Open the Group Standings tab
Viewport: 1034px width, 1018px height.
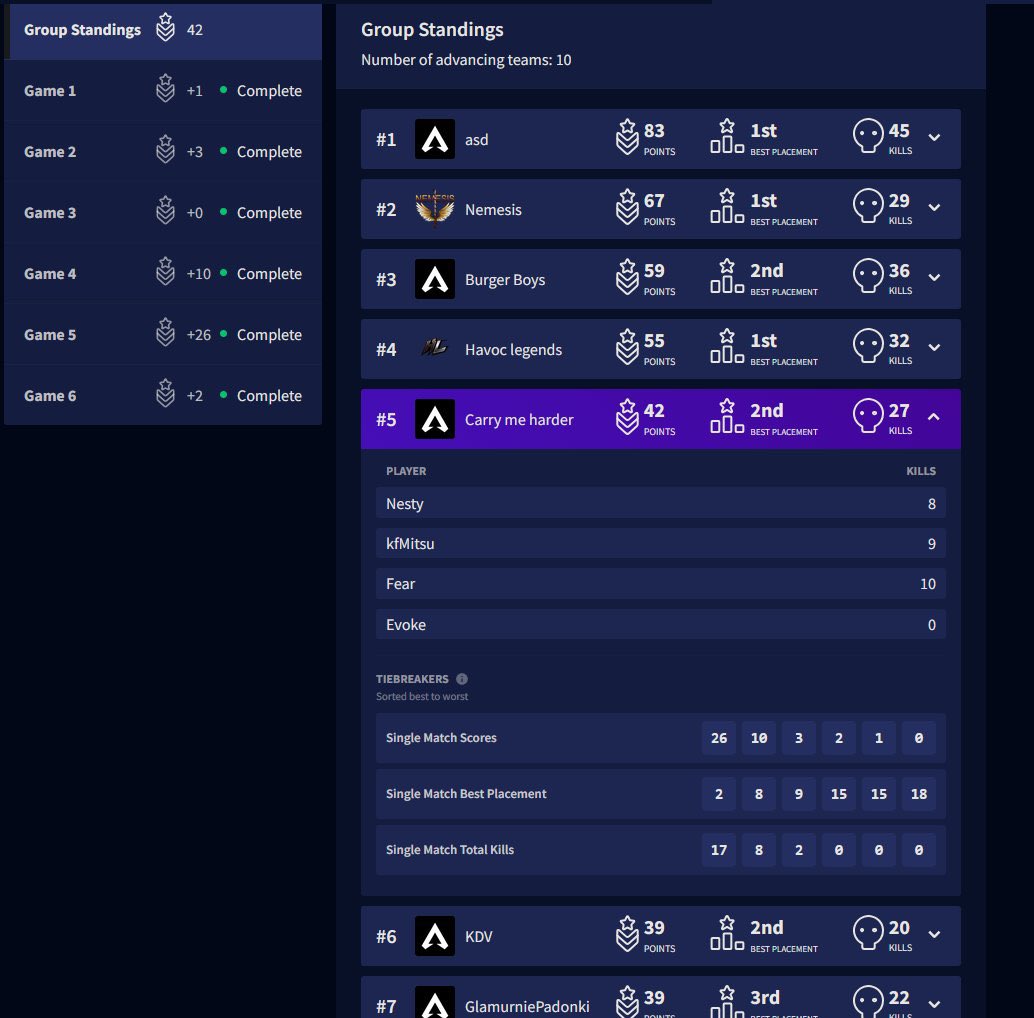pyautogui.click(x=163, y=30)
